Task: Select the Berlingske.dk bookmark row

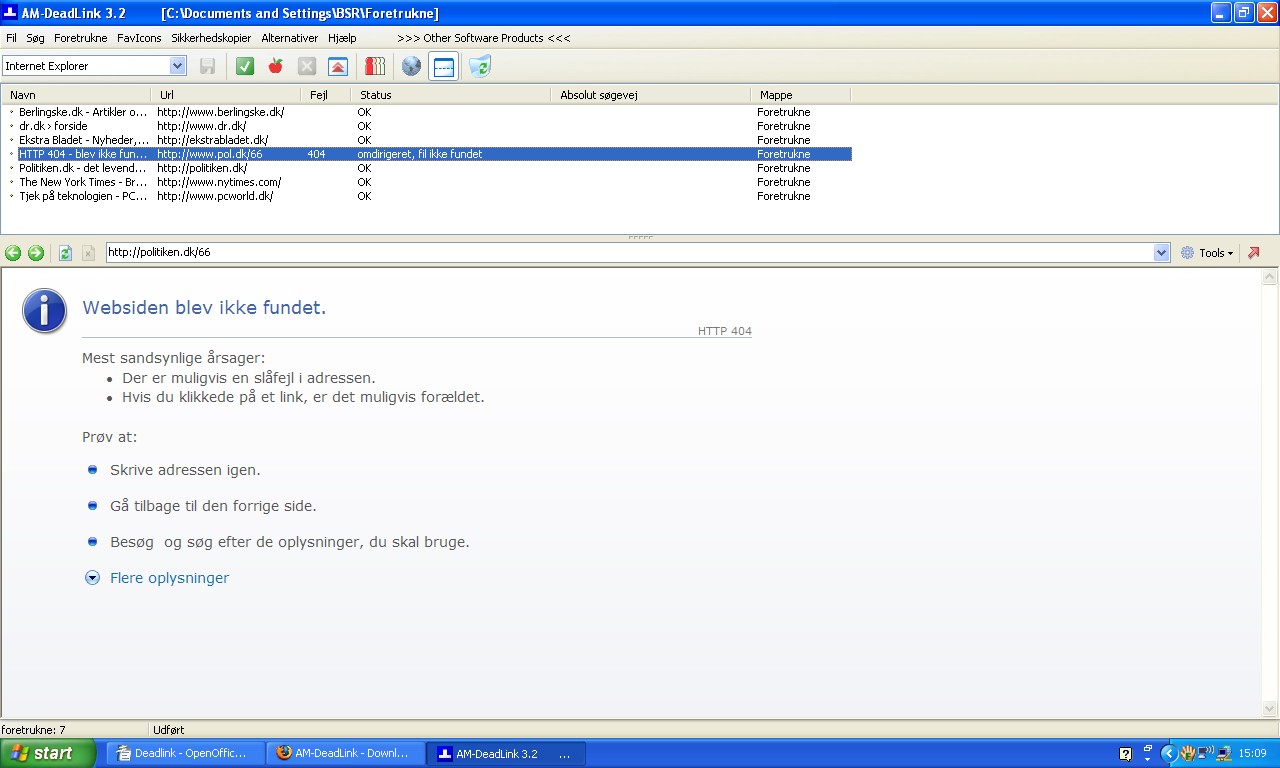Action: click(x=426, y=112)
